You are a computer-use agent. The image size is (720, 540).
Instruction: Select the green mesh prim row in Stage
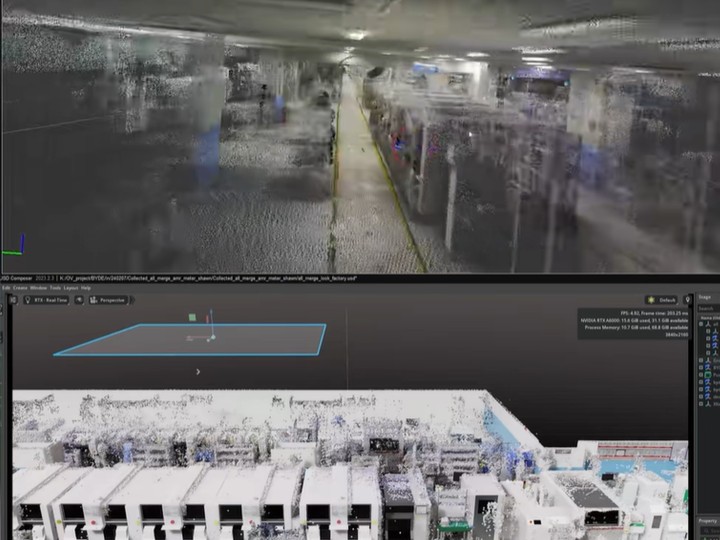tap(710, 375)
